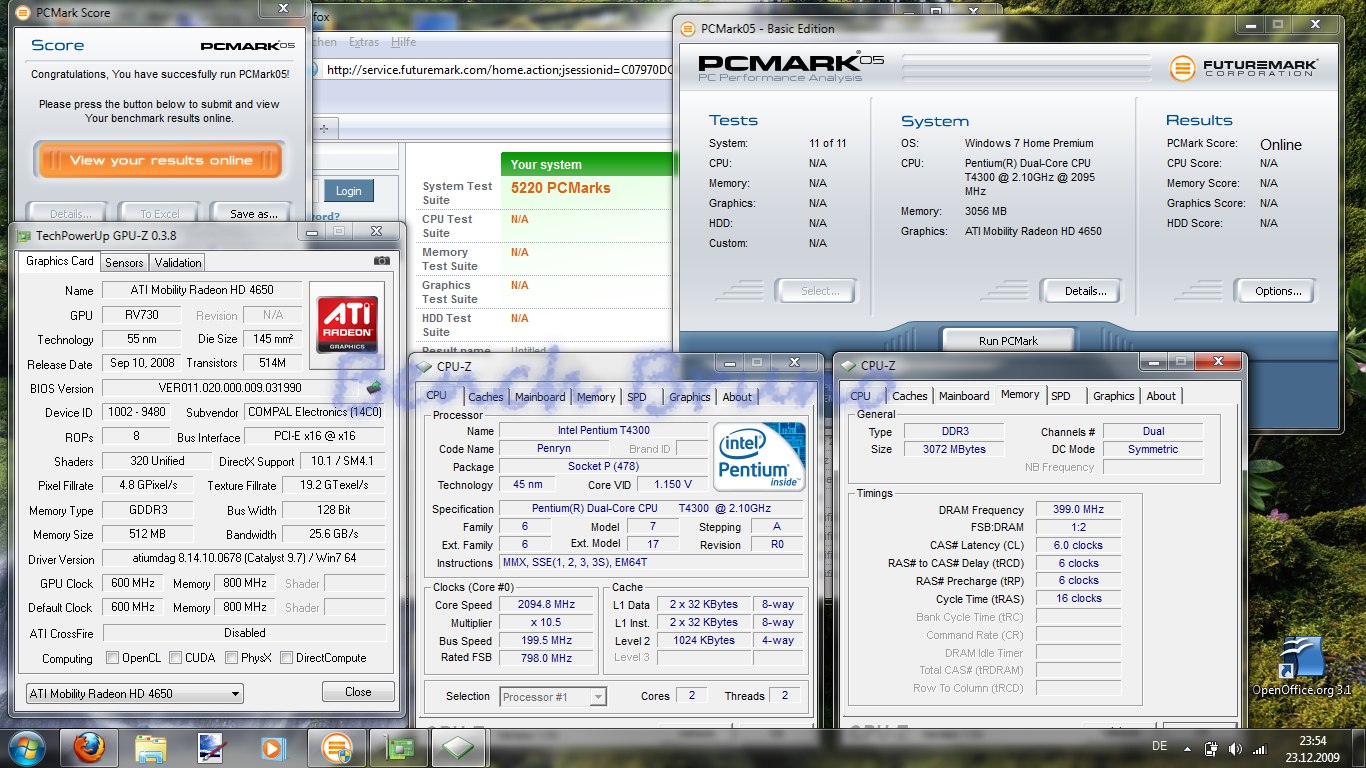Click the 3072 MBytes memory size field
The height and width of the screenshot is (768, 1366).
(954, 449)
